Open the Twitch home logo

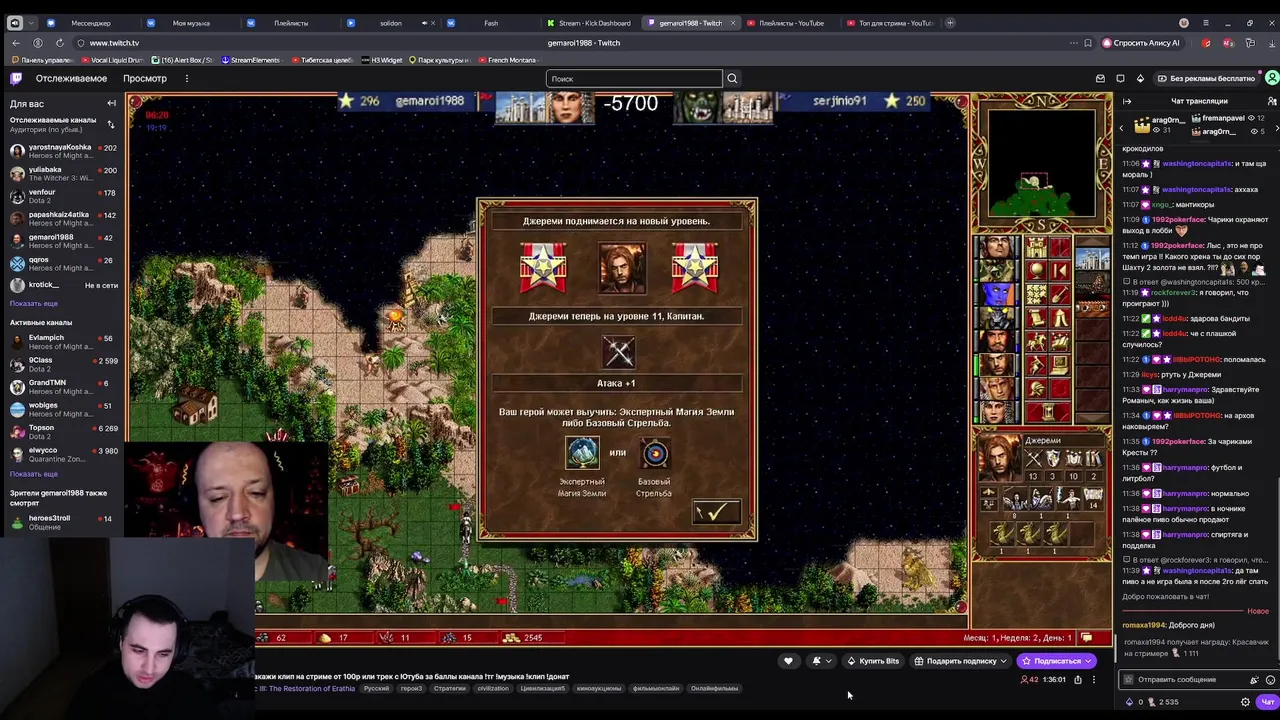point(16,78)
